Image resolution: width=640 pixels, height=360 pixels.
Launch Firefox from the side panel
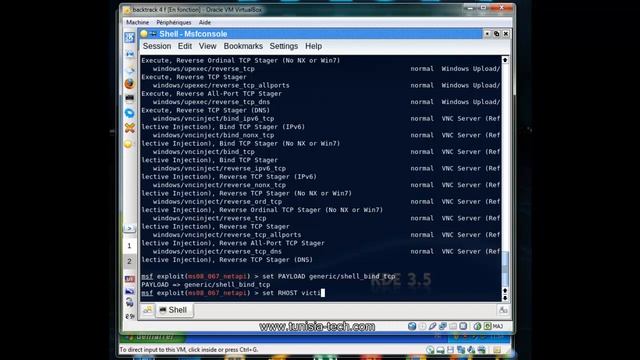129,83
